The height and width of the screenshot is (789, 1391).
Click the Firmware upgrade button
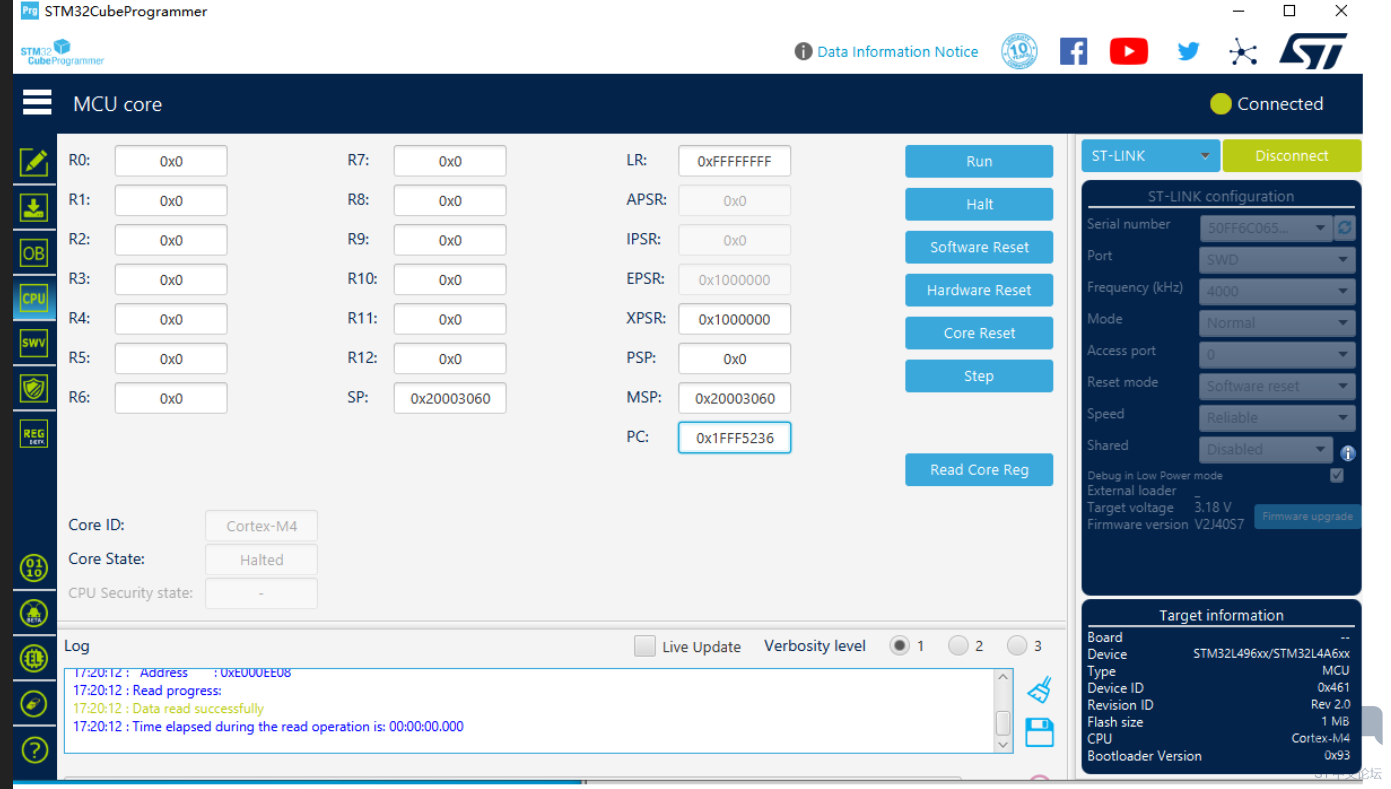click(1307, 516)
